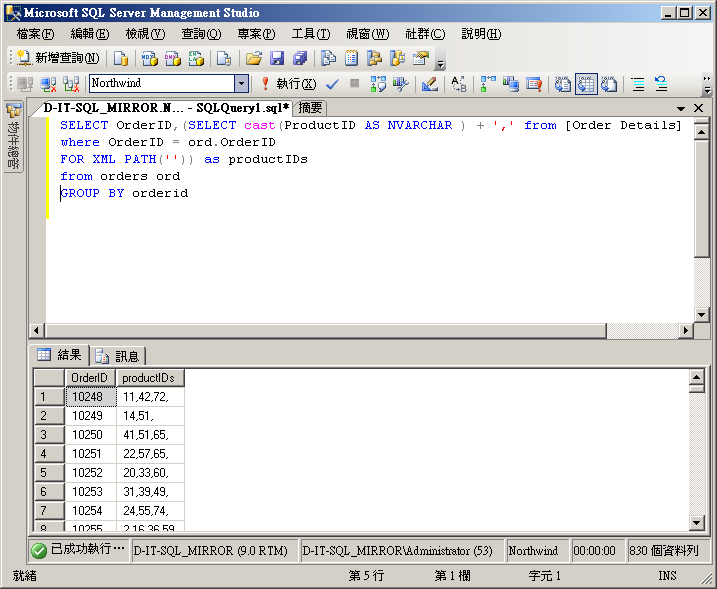Click the Analysis Services MDX Query icon

[x=149, y=58]
